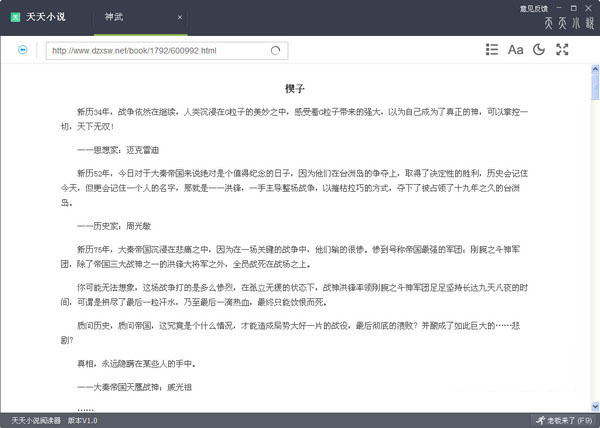Click the 天天小说阅读器 status bar label
The image size is (600, 428).
point(37,420)
